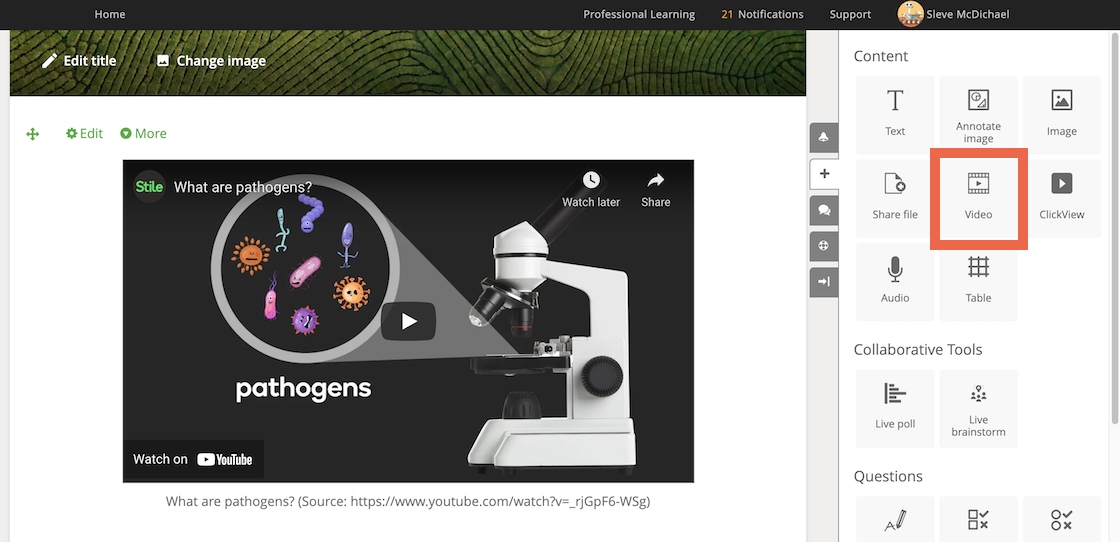Add a Text content block

pyautogui.click(x=895, y=115)
